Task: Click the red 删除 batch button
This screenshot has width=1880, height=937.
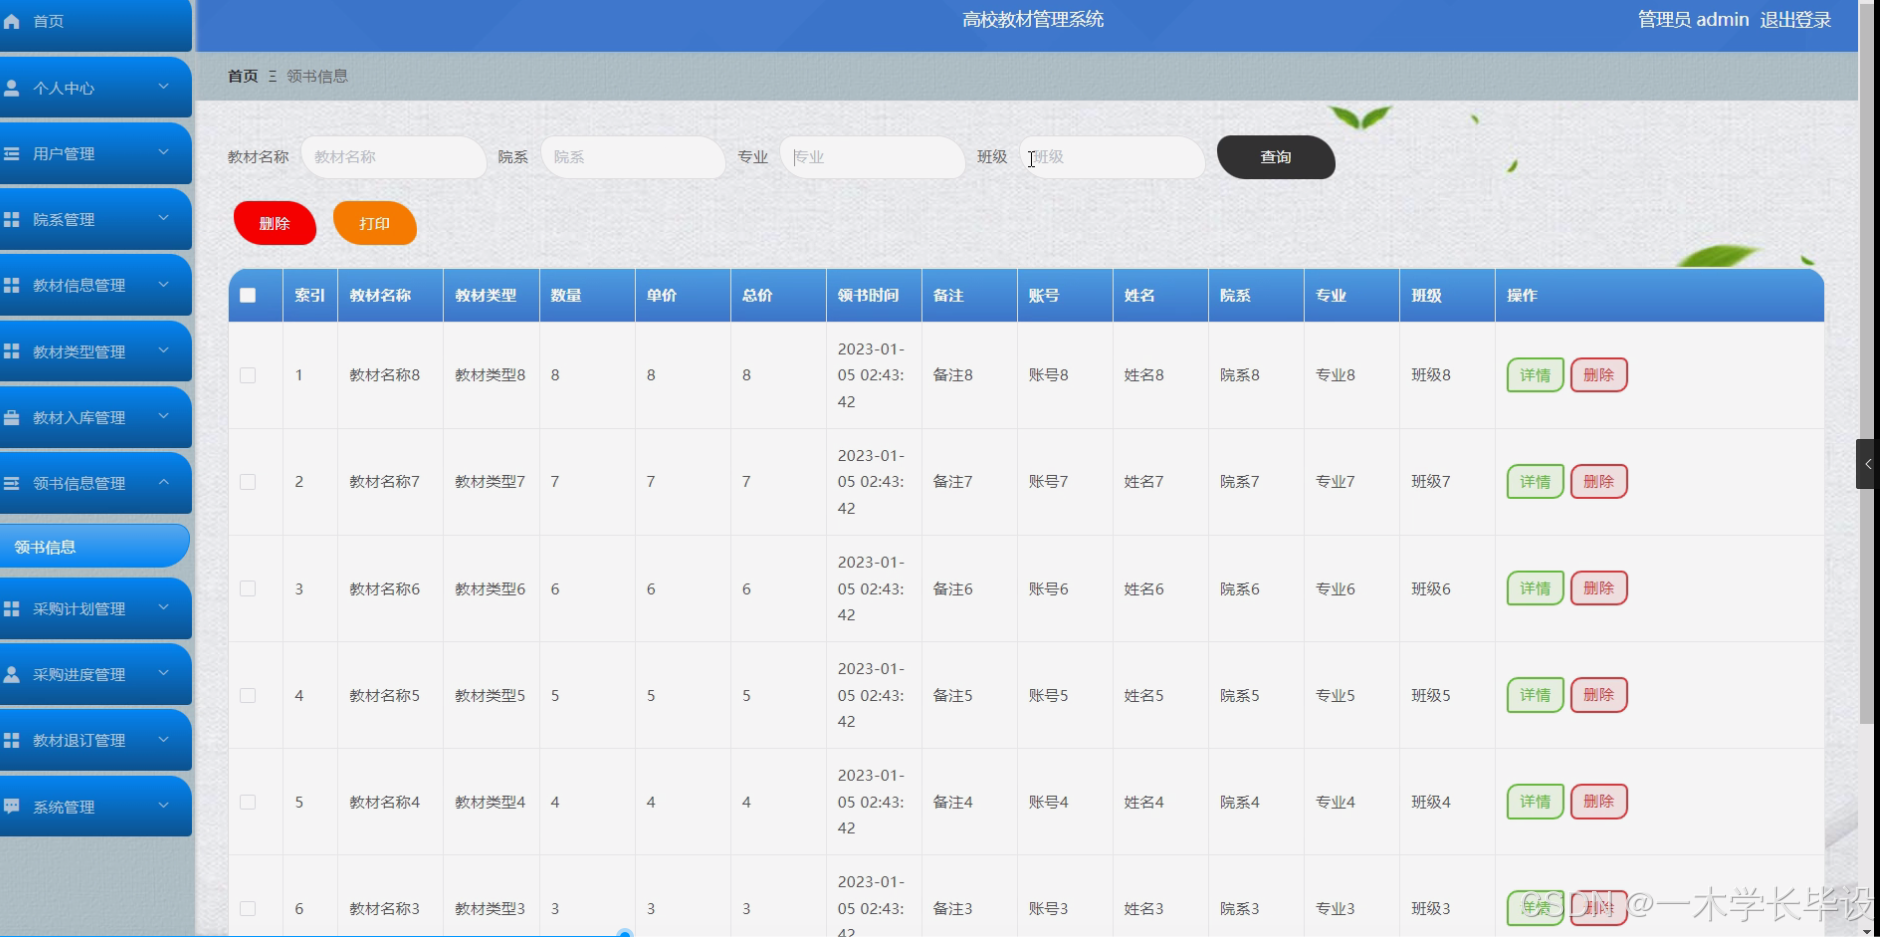Action: click(x=275, y=223)
